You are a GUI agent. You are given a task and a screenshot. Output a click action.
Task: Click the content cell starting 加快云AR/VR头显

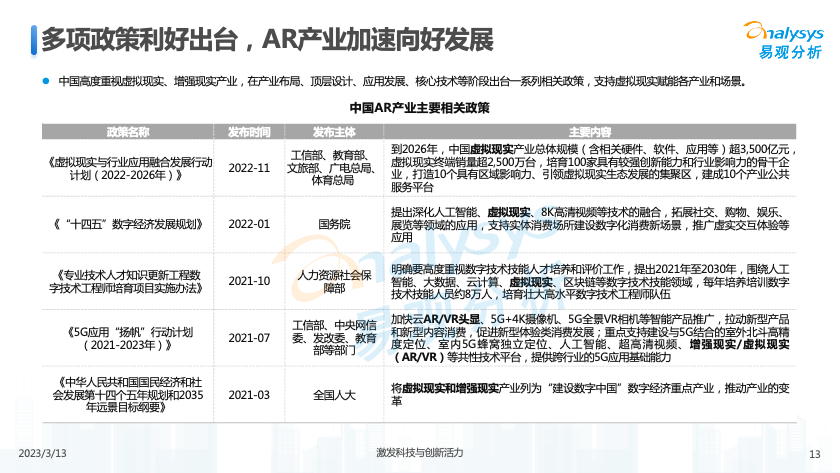pyautogui.click(x=590, y=338)
